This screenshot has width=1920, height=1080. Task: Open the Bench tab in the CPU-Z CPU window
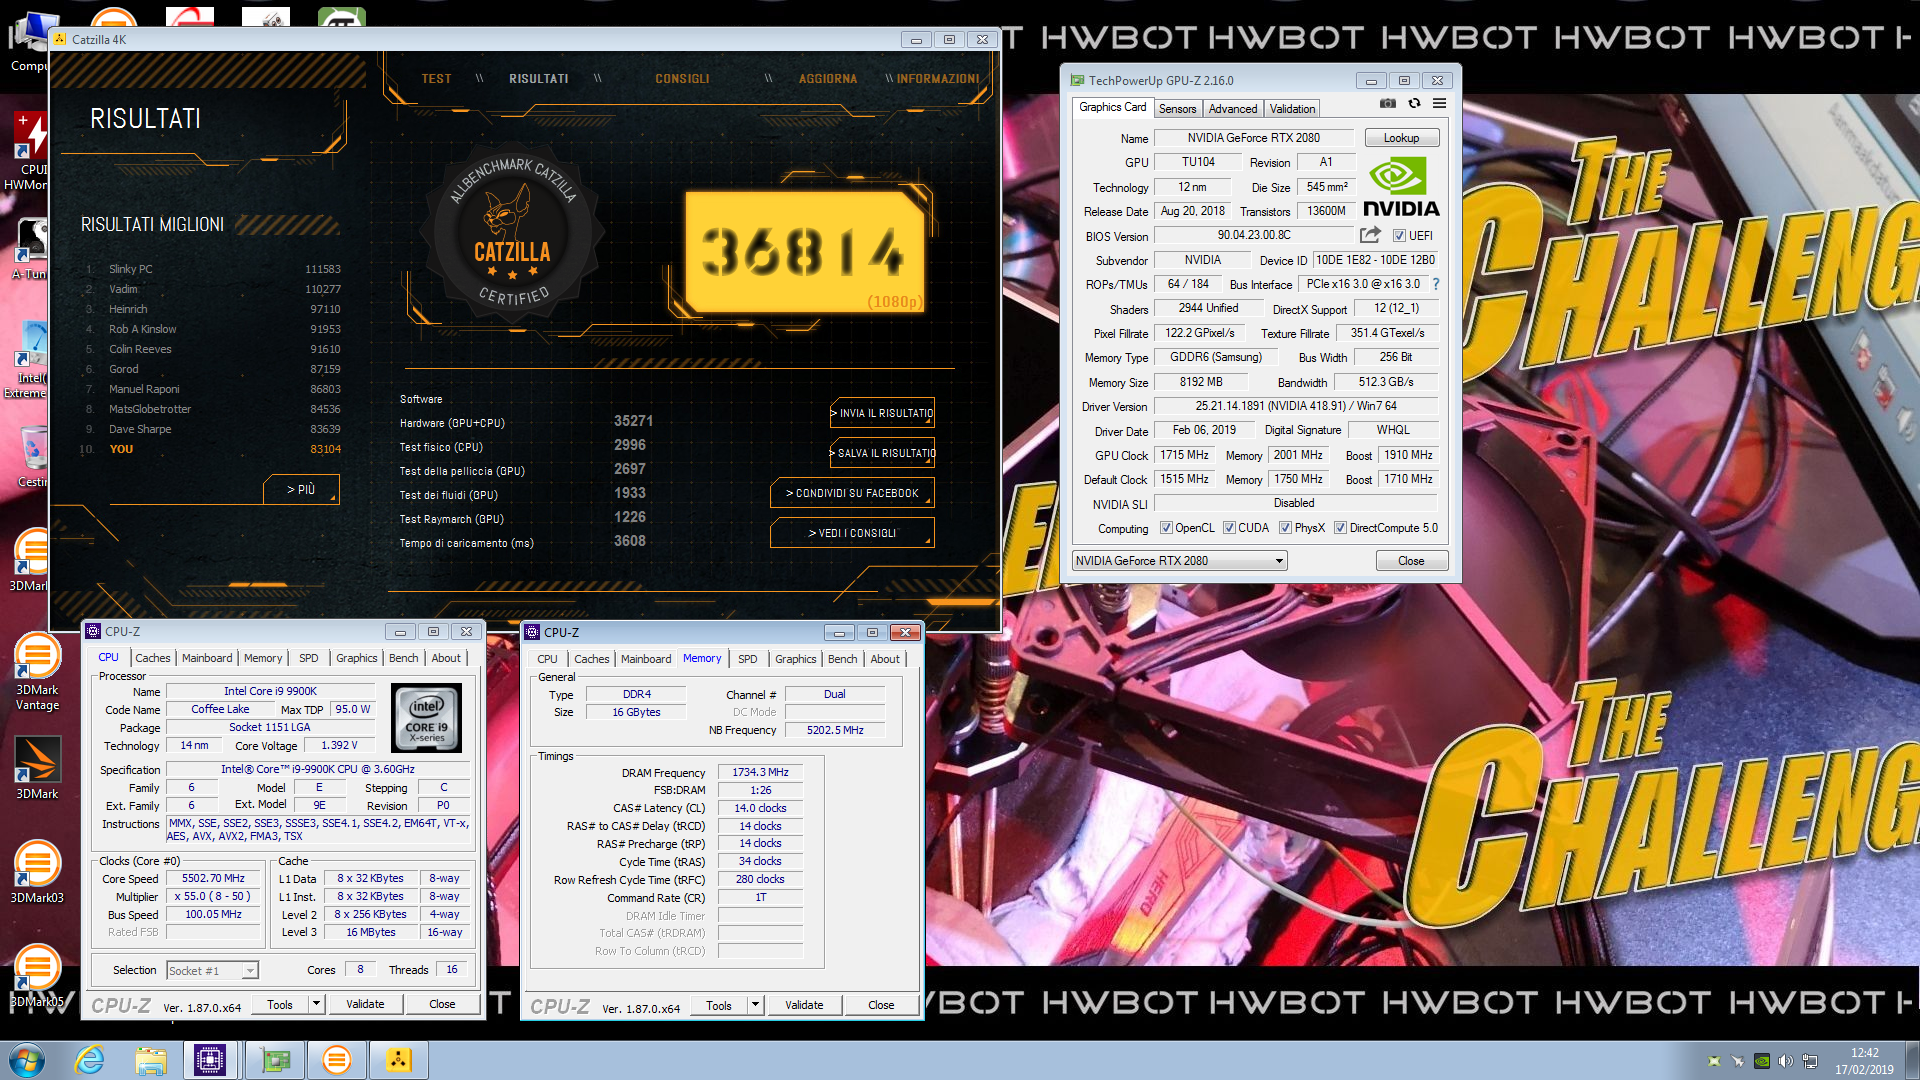(x=404, y=658)
